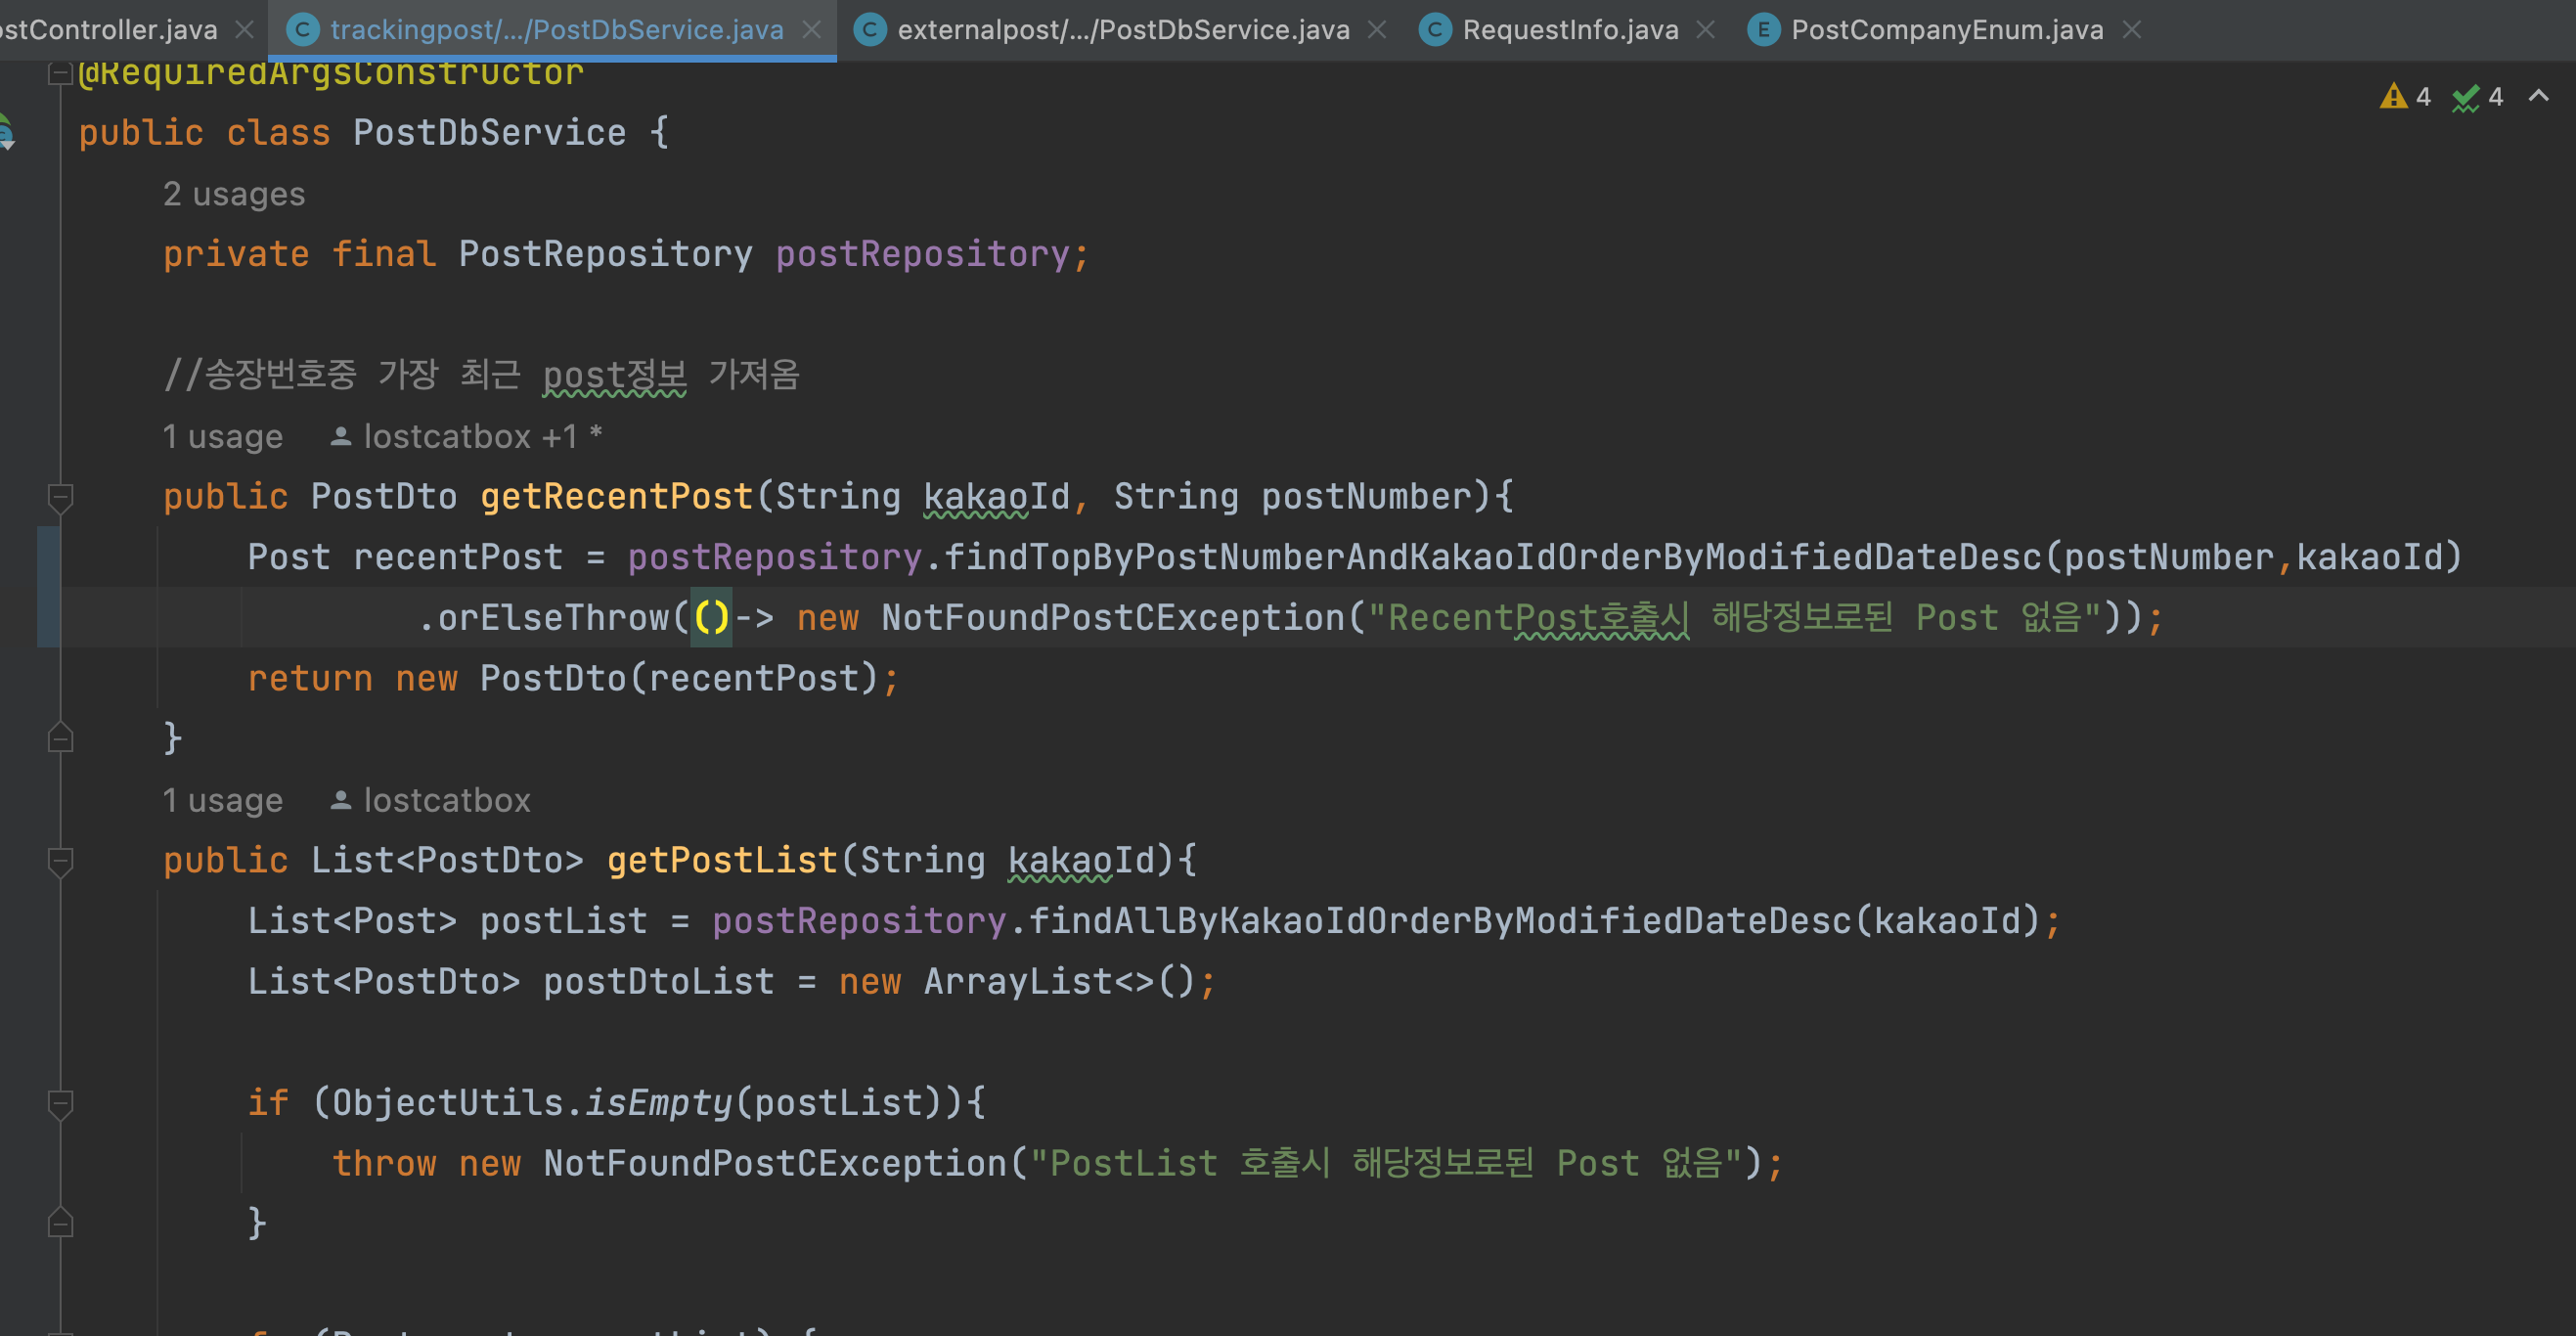This screenshot has width=2576, height=1336.
Task: Switch to the RequestInfo.java tab
Action: click(x=1569, y=30)
